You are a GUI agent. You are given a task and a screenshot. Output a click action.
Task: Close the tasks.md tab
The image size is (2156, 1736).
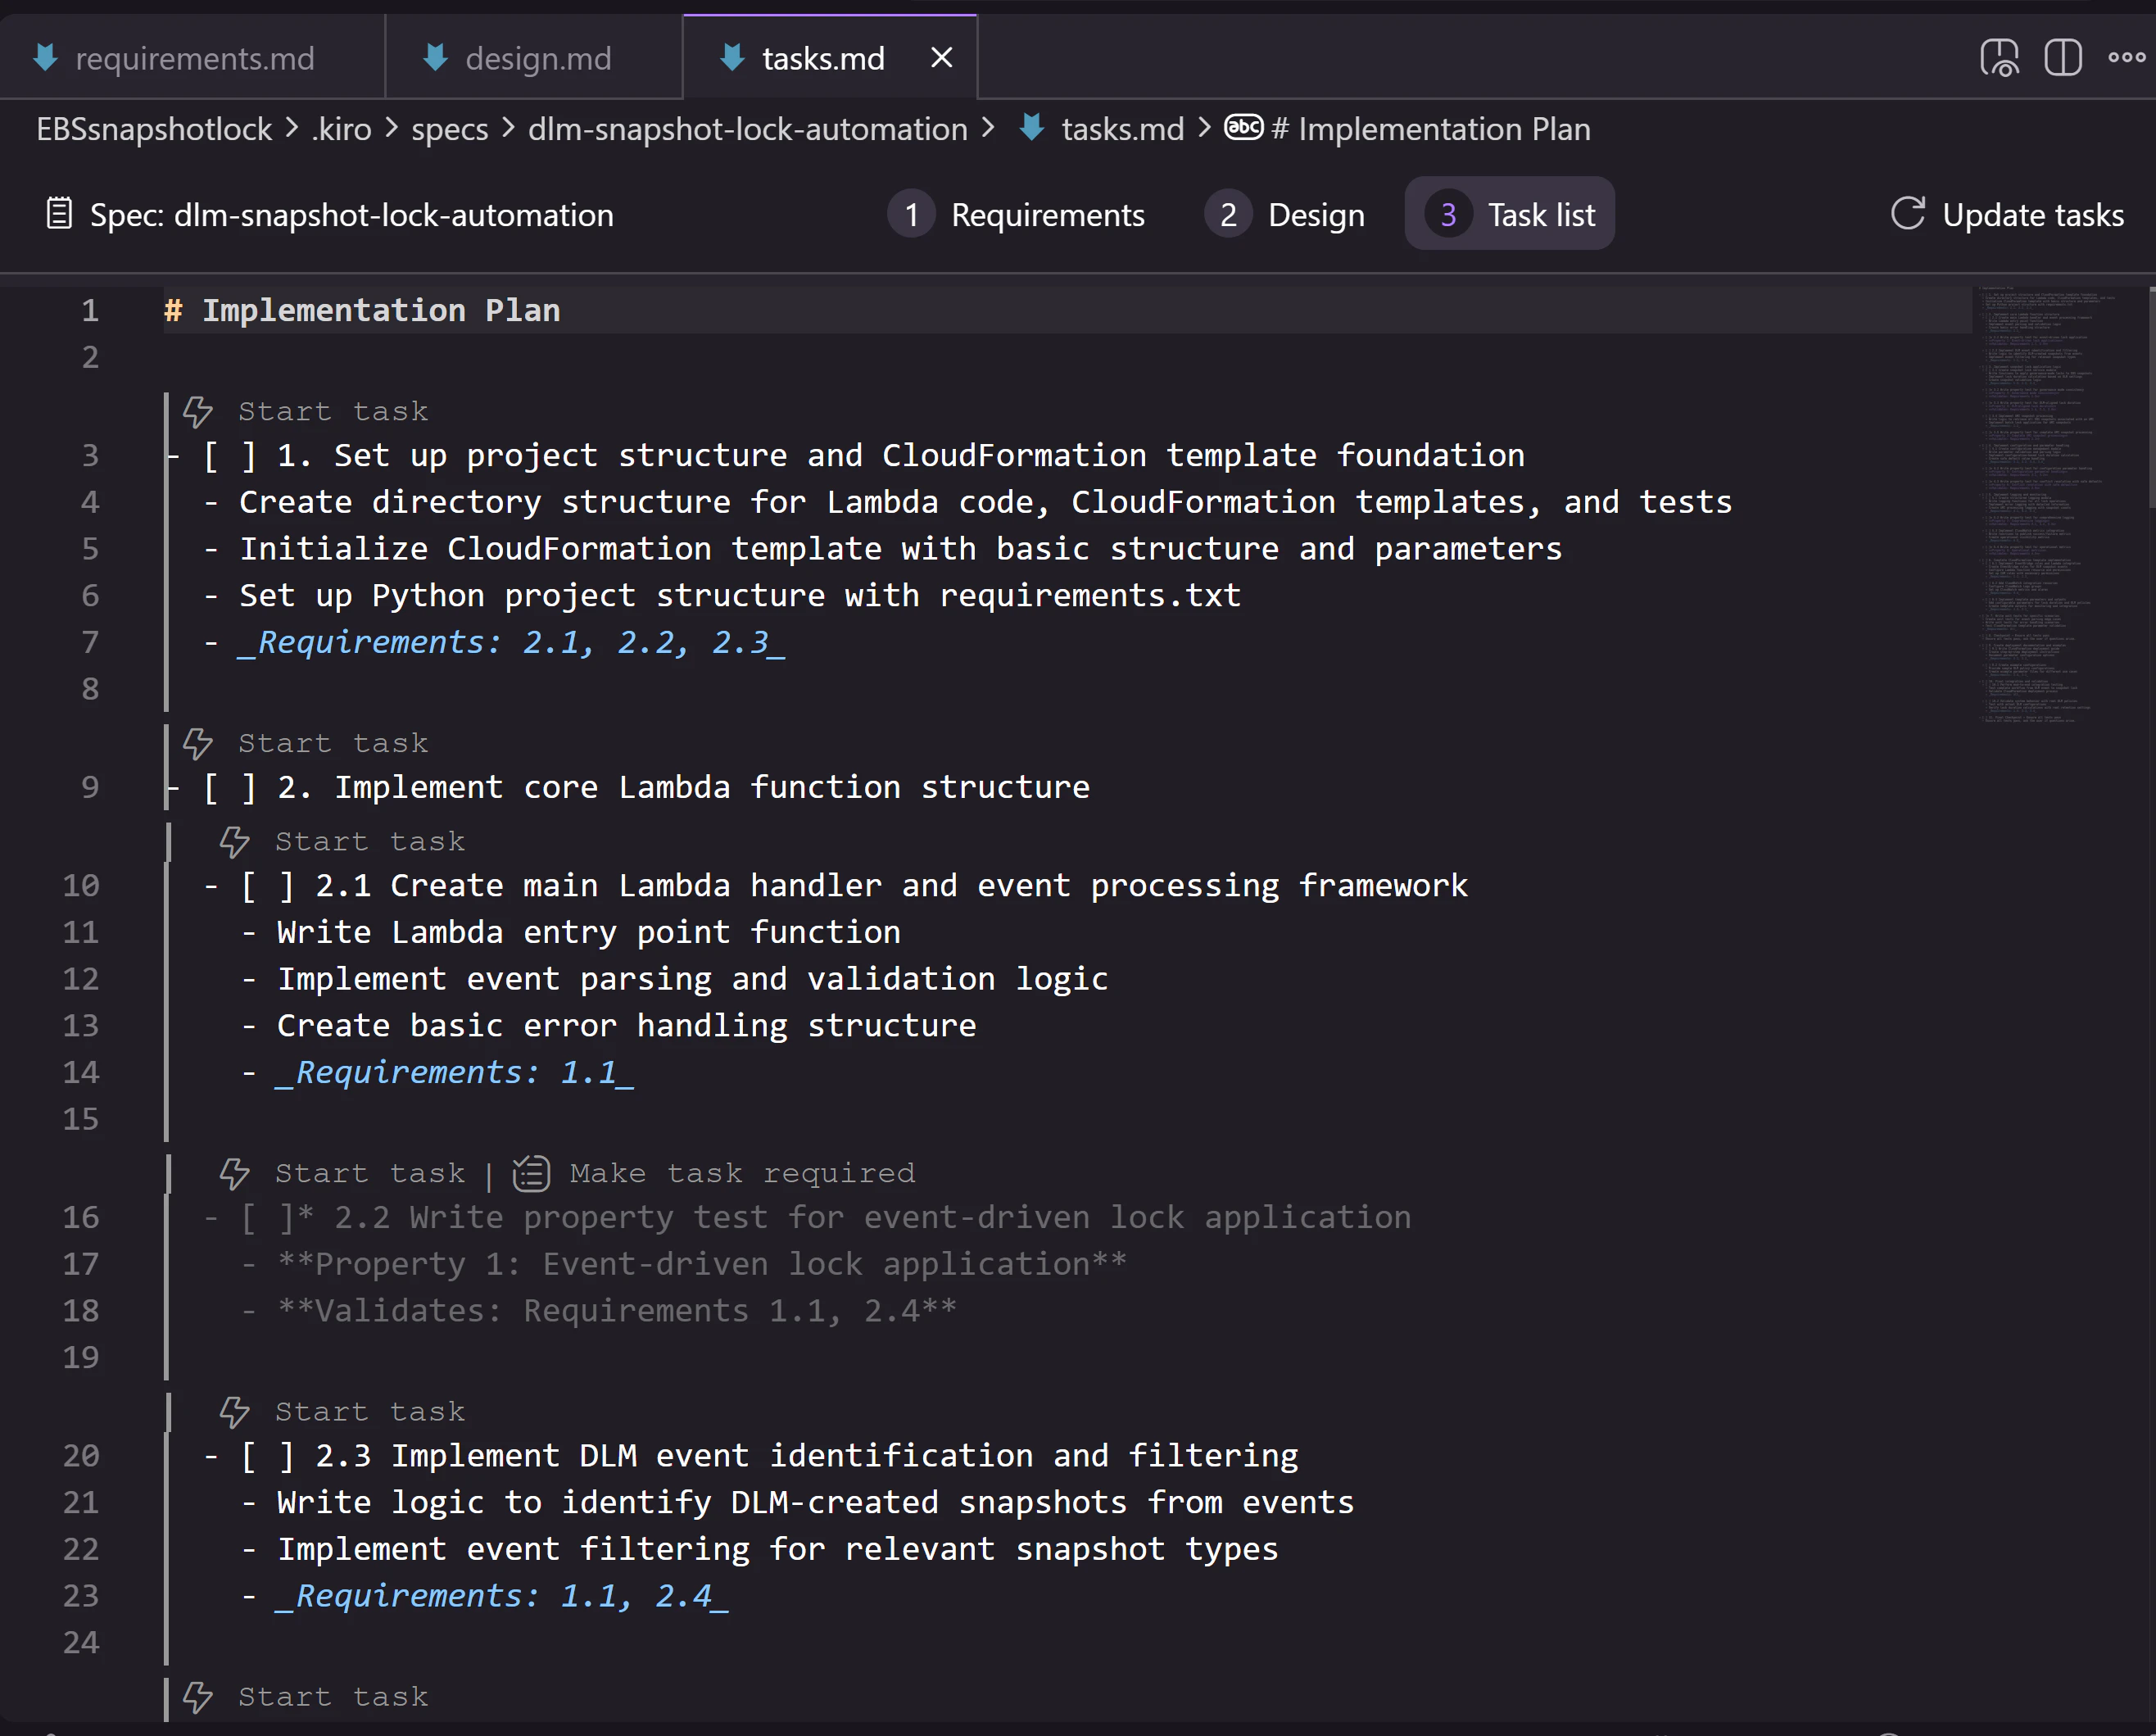[941, 58]
